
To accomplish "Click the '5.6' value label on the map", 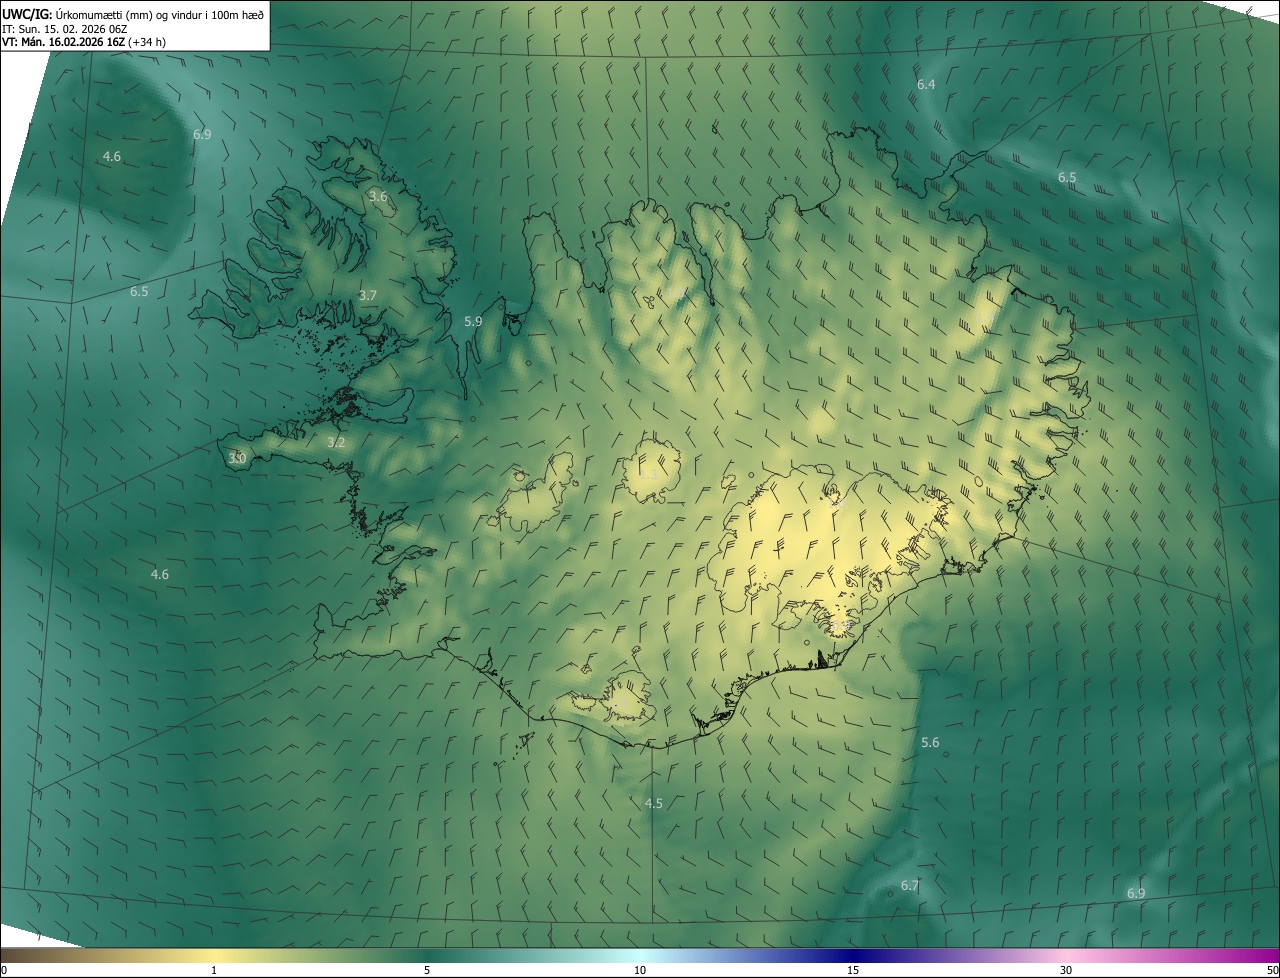I will tap(930, 742).
